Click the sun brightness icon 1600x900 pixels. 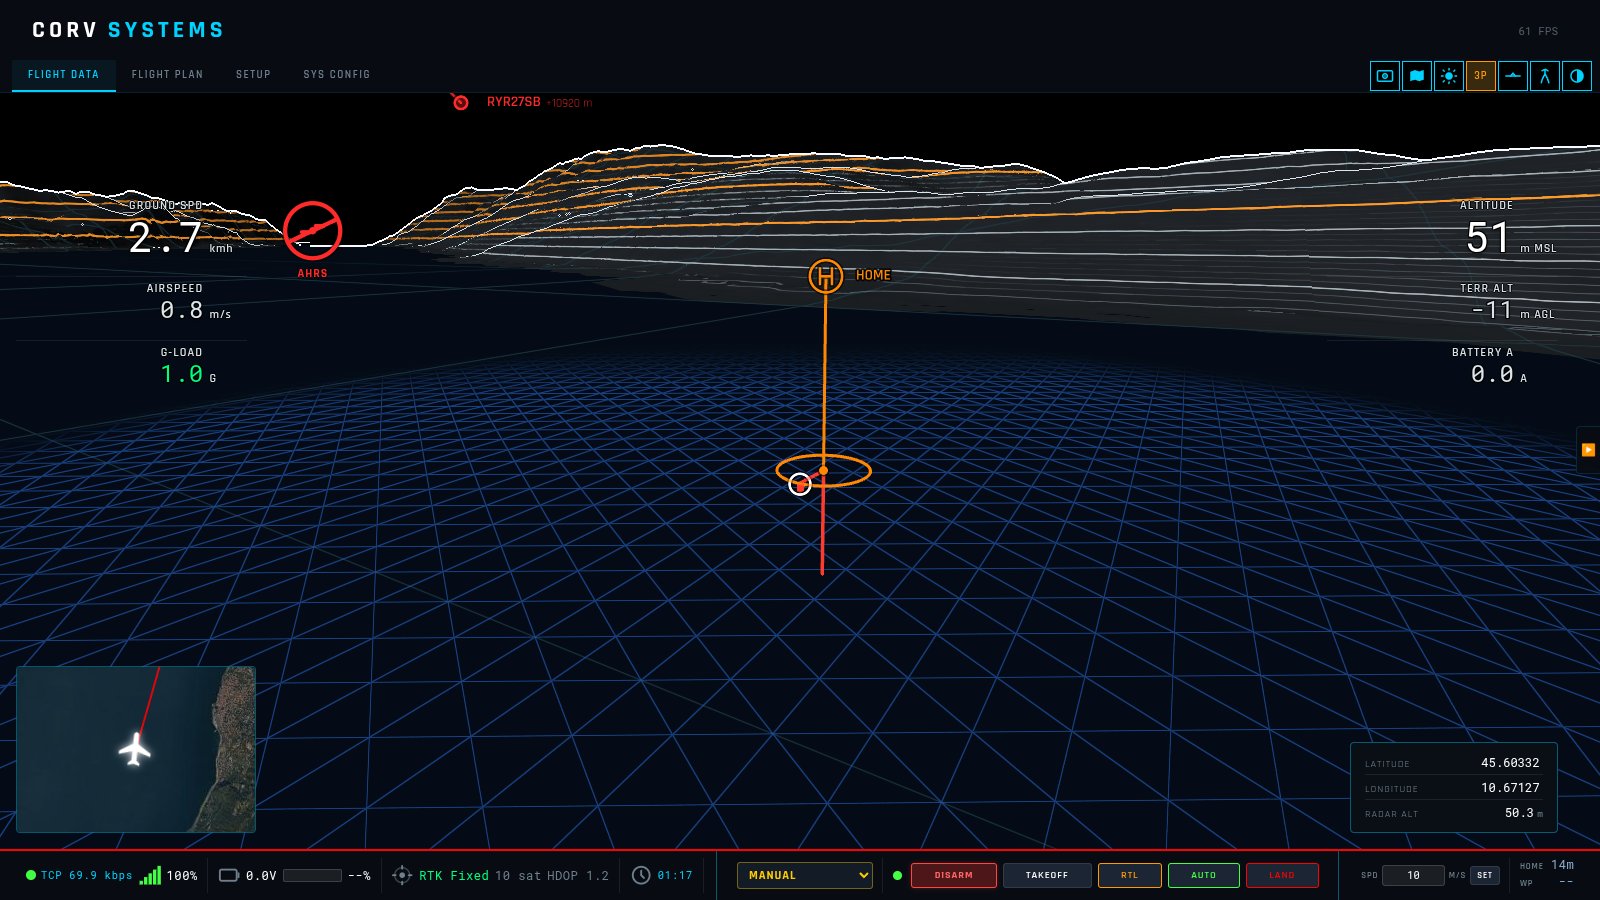point(1449,76)
